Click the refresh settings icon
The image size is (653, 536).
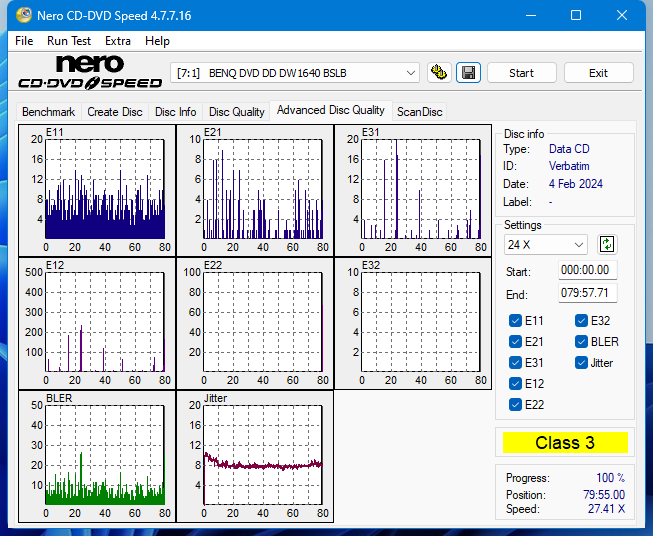(607, 244)
